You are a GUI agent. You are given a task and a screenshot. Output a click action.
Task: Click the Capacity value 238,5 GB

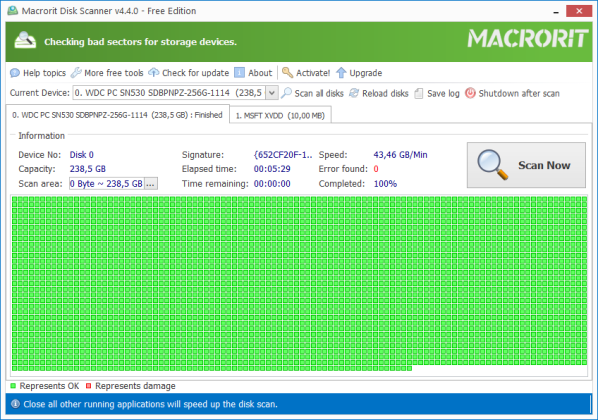[87, 169]
